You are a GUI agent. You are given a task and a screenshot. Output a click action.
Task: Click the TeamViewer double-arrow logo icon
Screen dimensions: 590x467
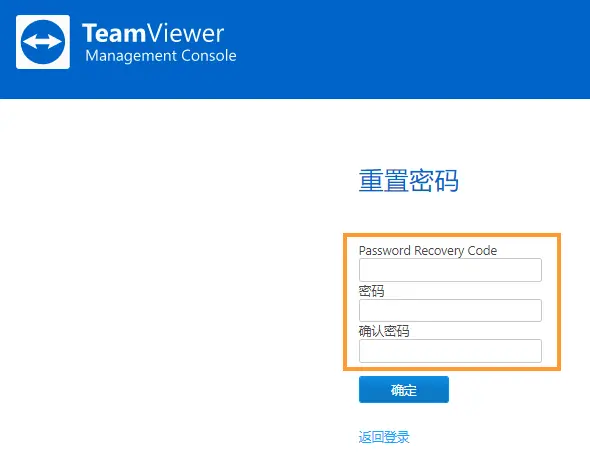pyautogui.click(x=43, y=42)
